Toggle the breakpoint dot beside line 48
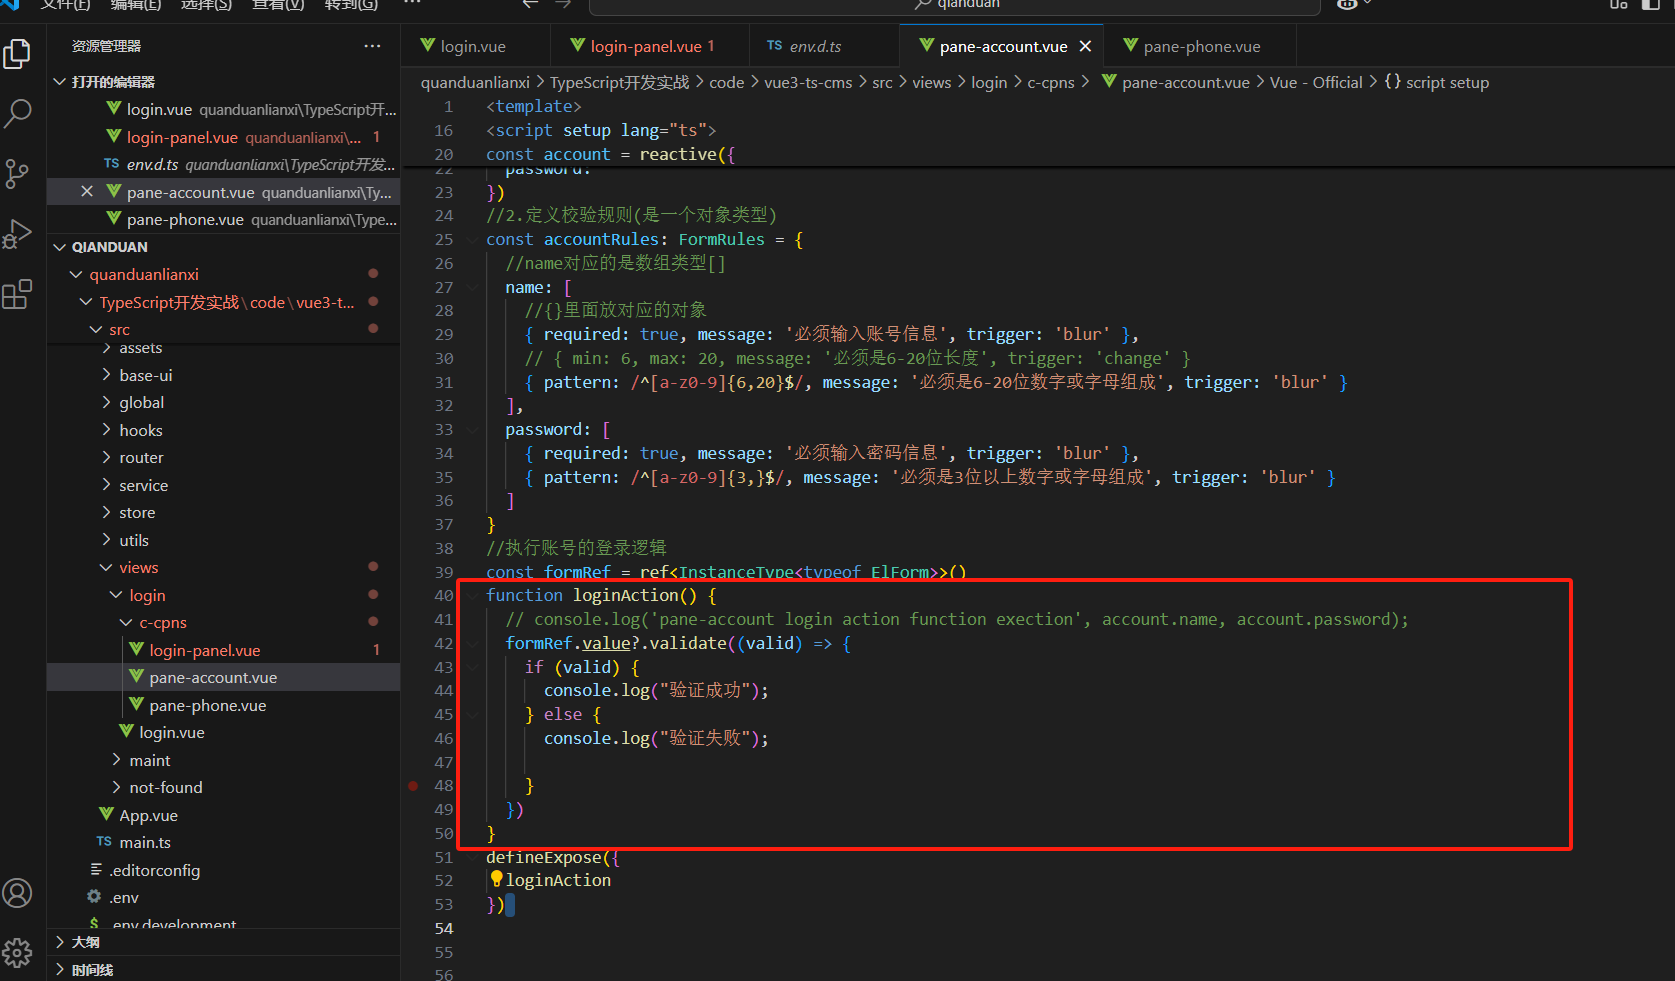Image resolution: width=1675 pixels, height=981 pixels. click(x=413, y=786)
